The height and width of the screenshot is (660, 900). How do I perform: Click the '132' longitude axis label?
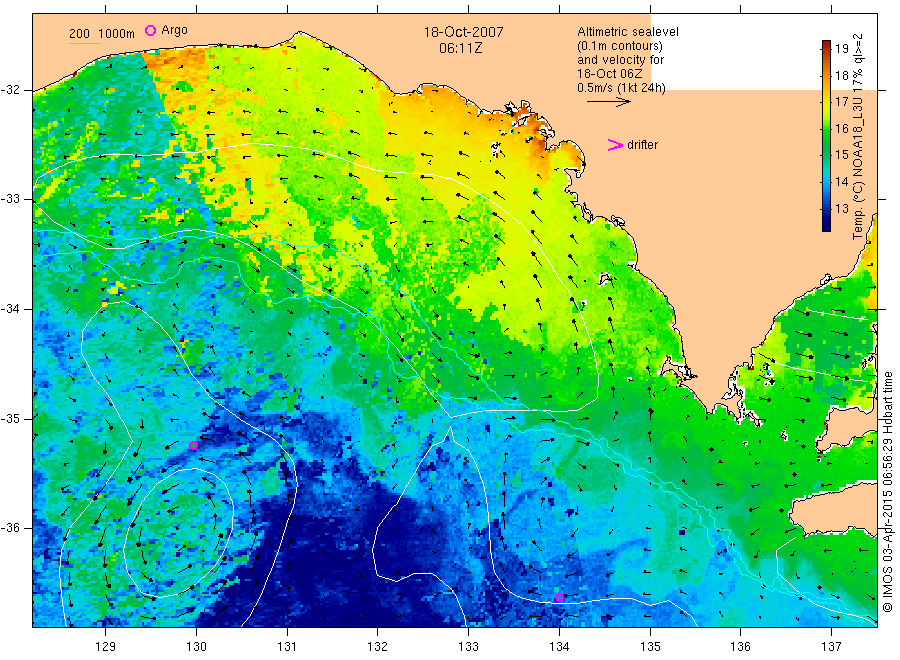(x=378, y=647)
